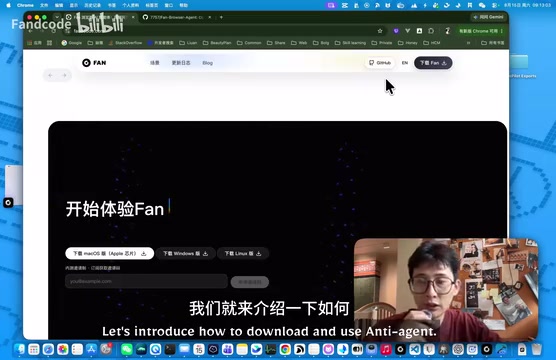This screenshot has width=556, height=360.
Task: Click the bookmark star in address bar
Action: coord(380,31)
